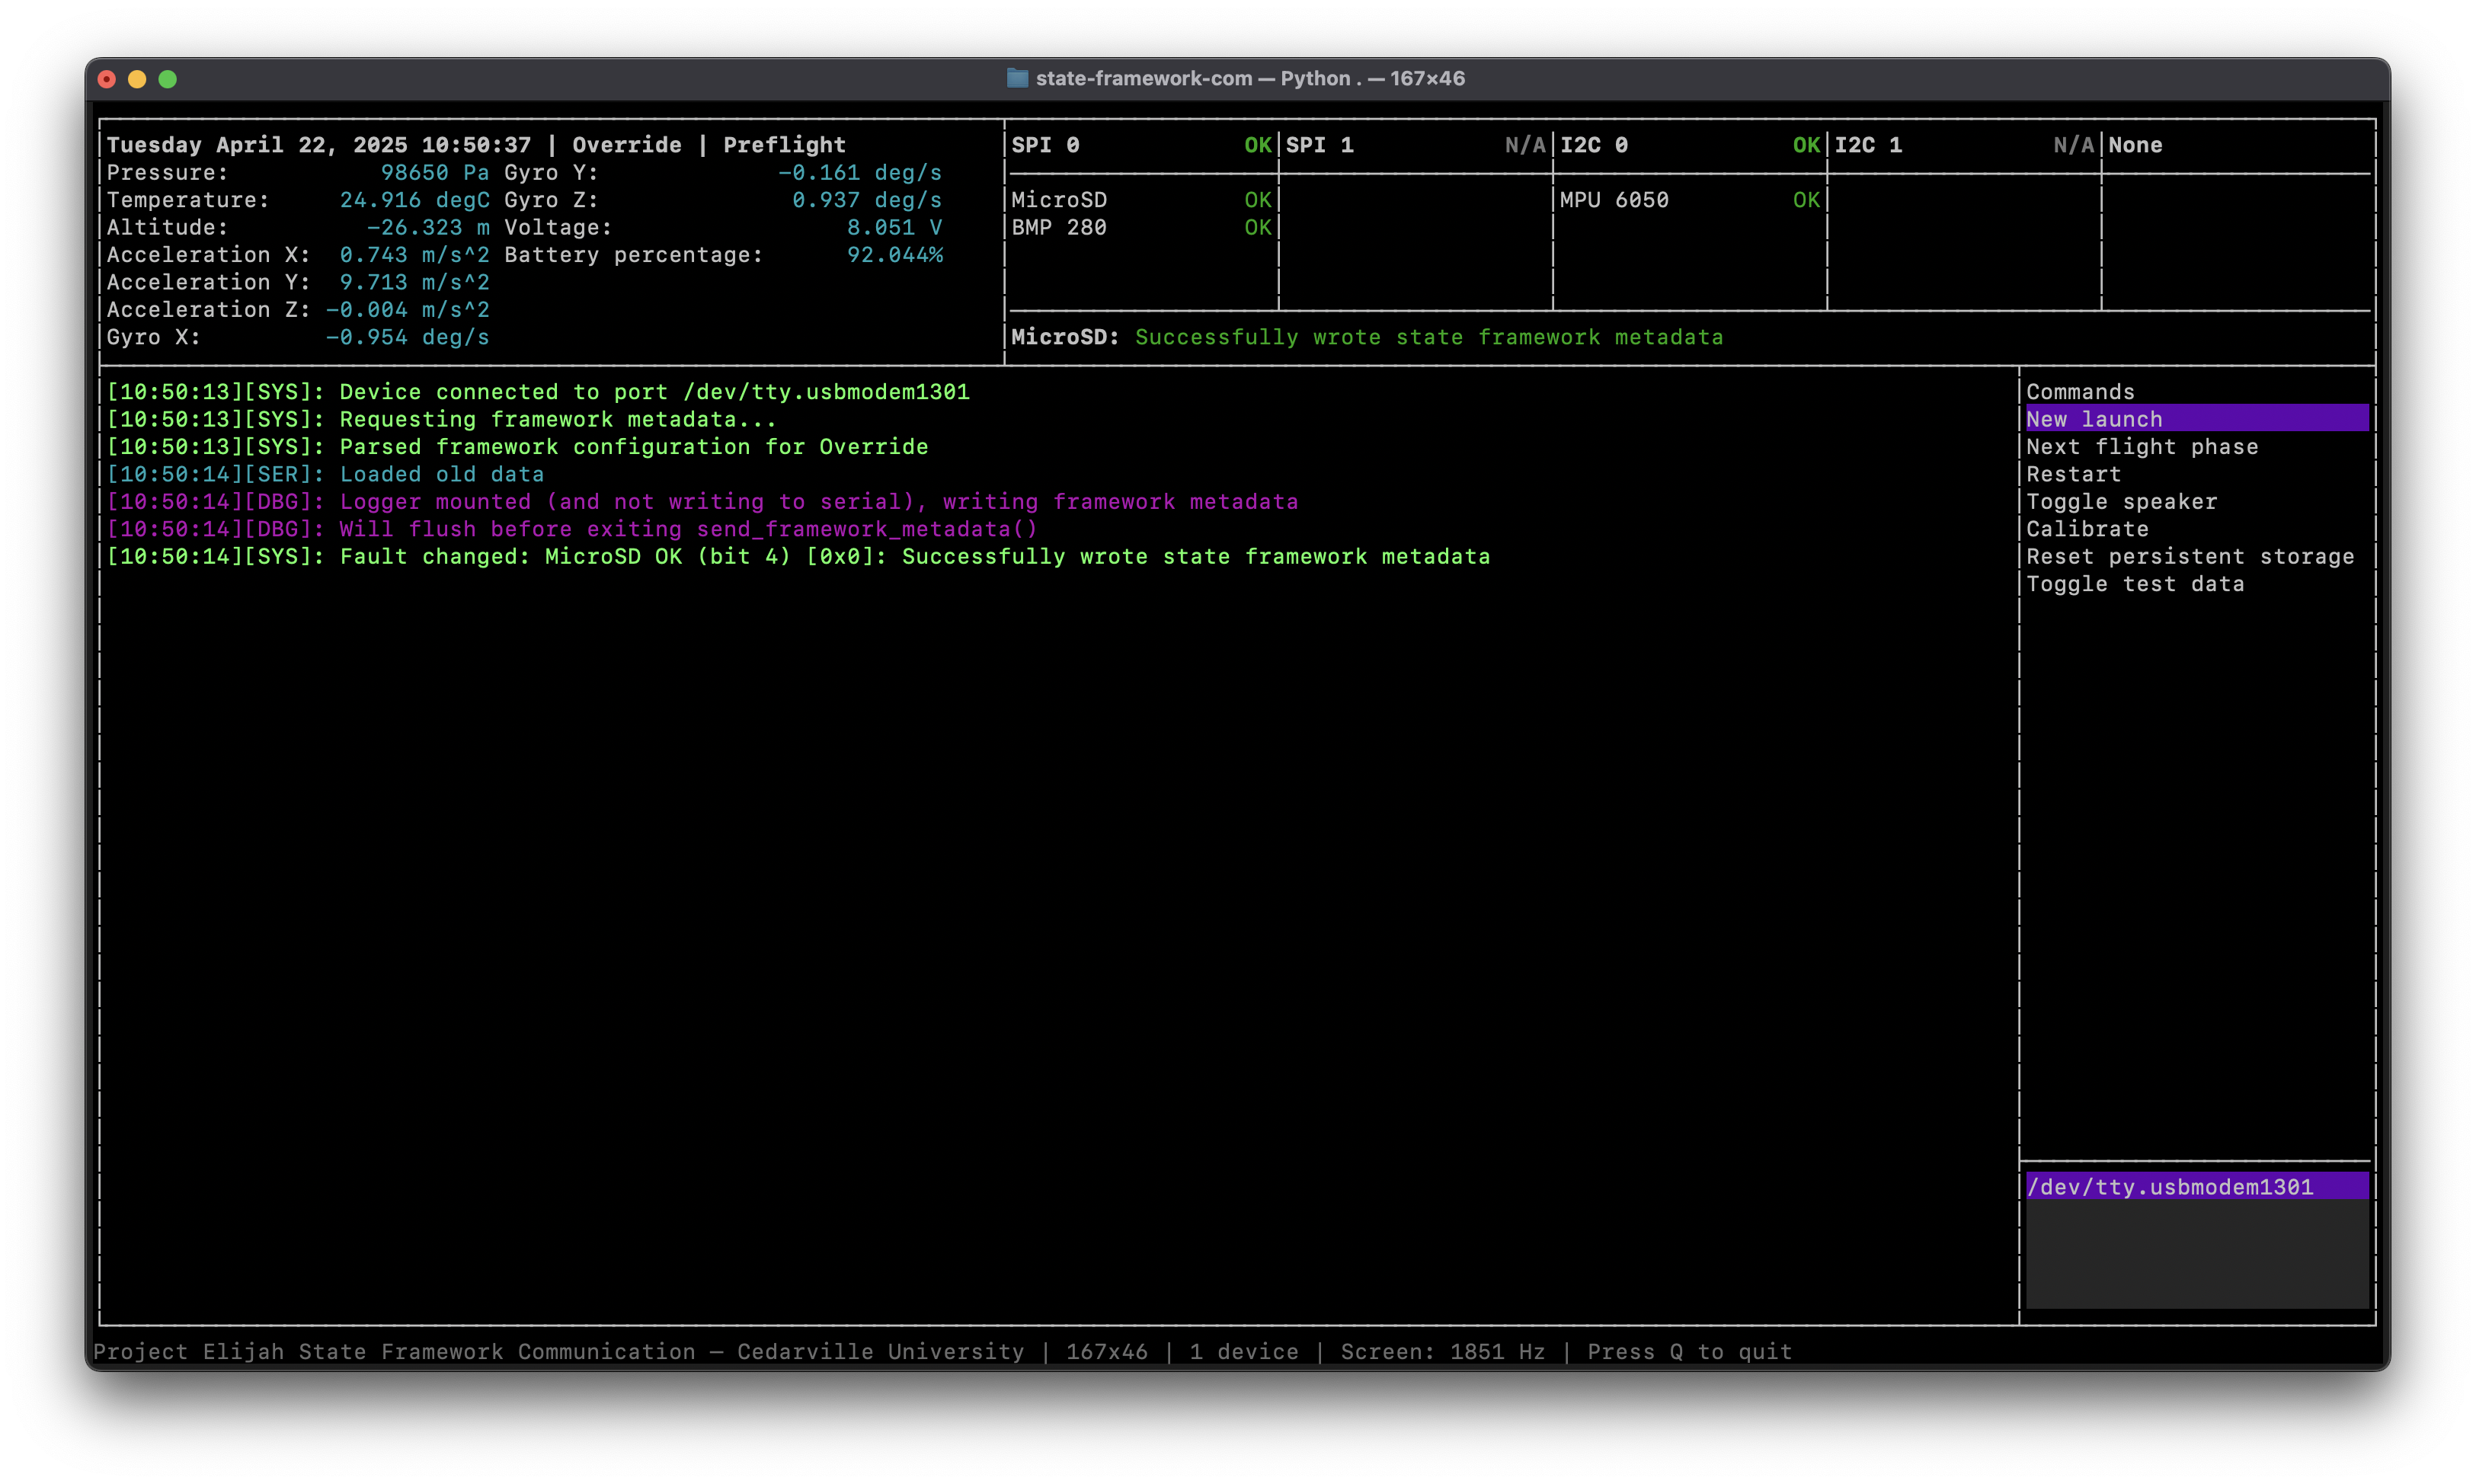The height and width of the screenshot is (1484, 2476).
Task: Click the Override label in header
Action: coord(627,145)
